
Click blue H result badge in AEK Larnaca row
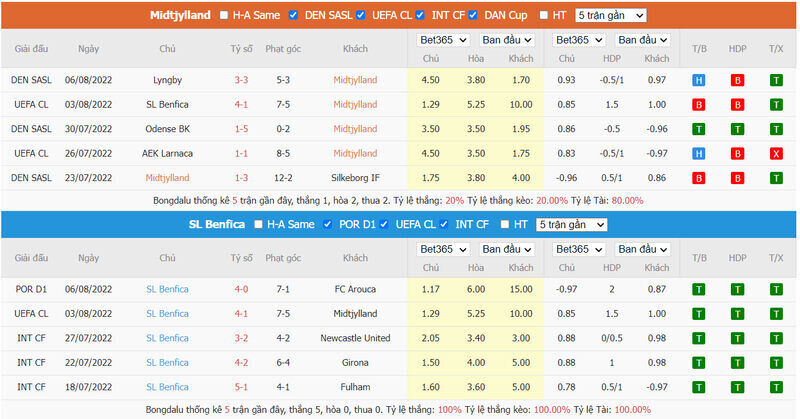(x=698, y=154)
